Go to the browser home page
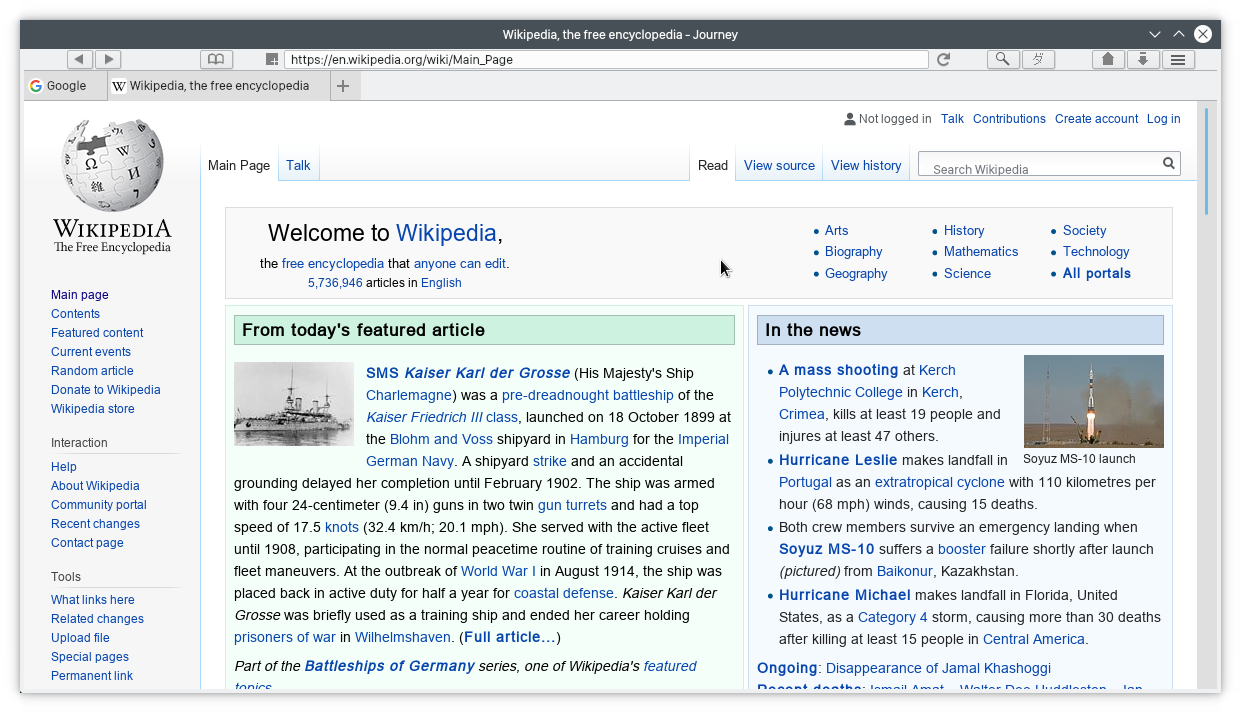1241x713 pixels. 1108,59
